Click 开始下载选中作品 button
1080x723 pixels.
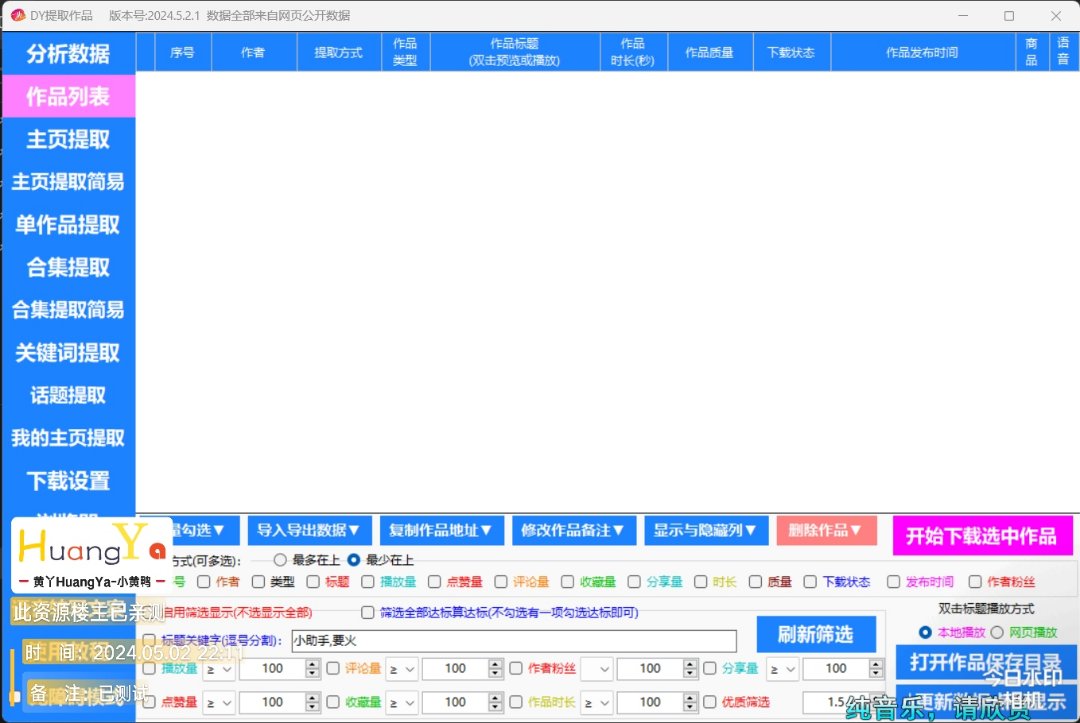tap(981, 536)
